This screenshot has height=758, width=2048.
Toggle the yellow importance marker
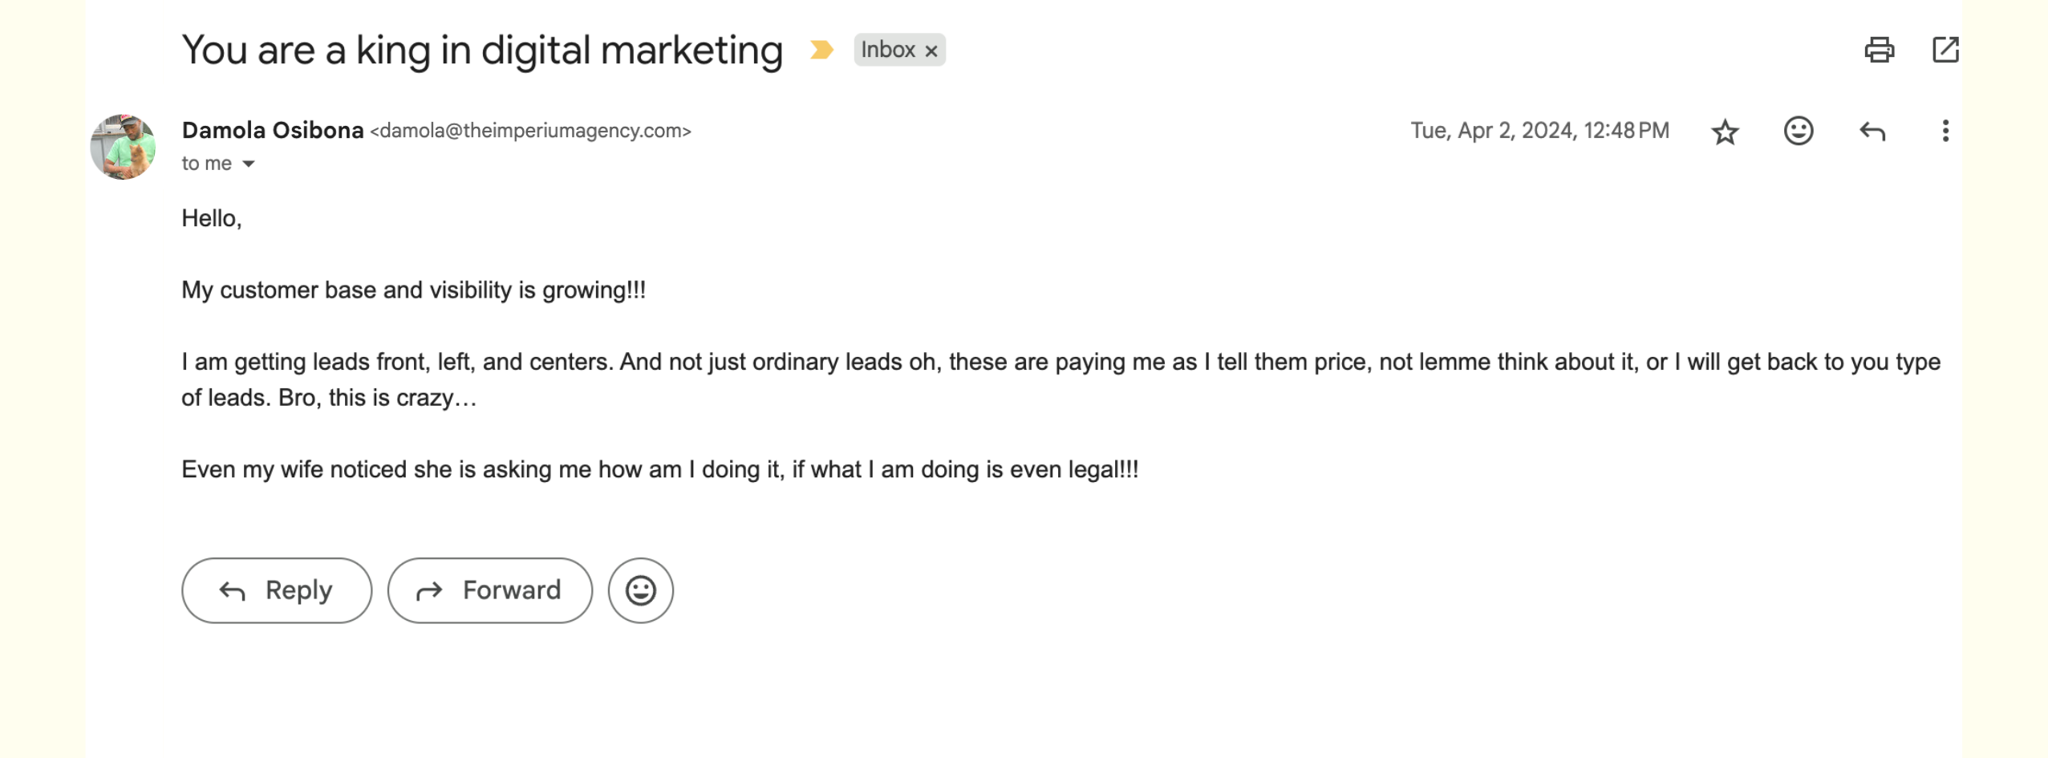821,50
